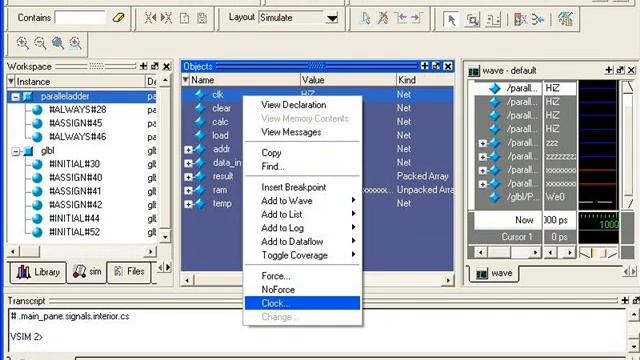Click the Instance column header in Workspace
This screenshot has height=360, width=640.
click(x=80, y=82)
